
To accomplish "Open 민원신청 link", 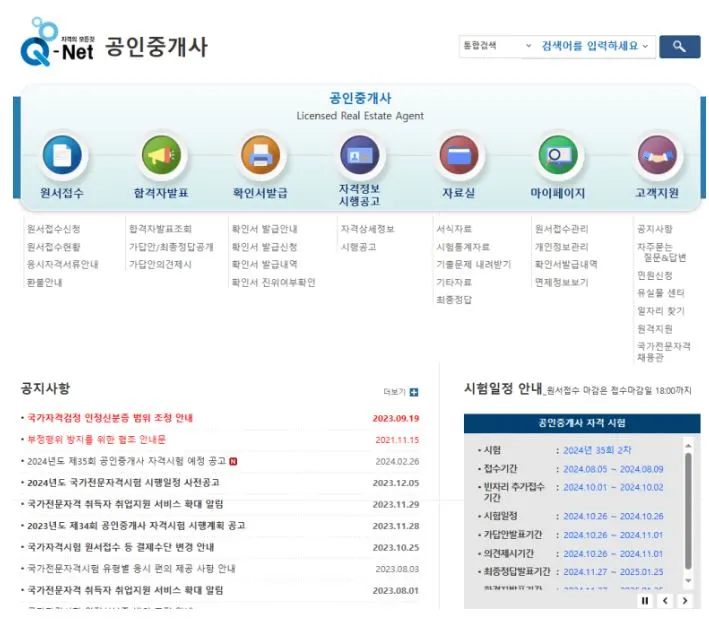I will [x=655, y=275].
